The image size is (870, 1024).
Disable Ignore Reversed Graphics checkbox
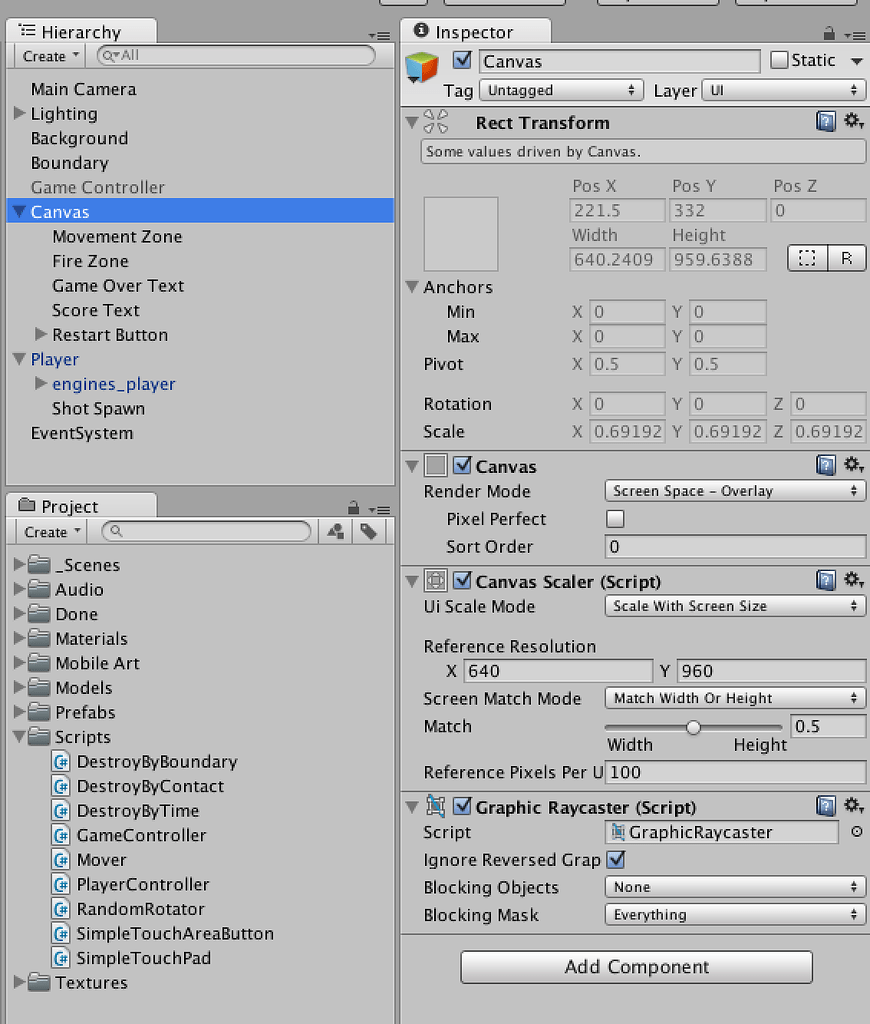click(616, 860)
